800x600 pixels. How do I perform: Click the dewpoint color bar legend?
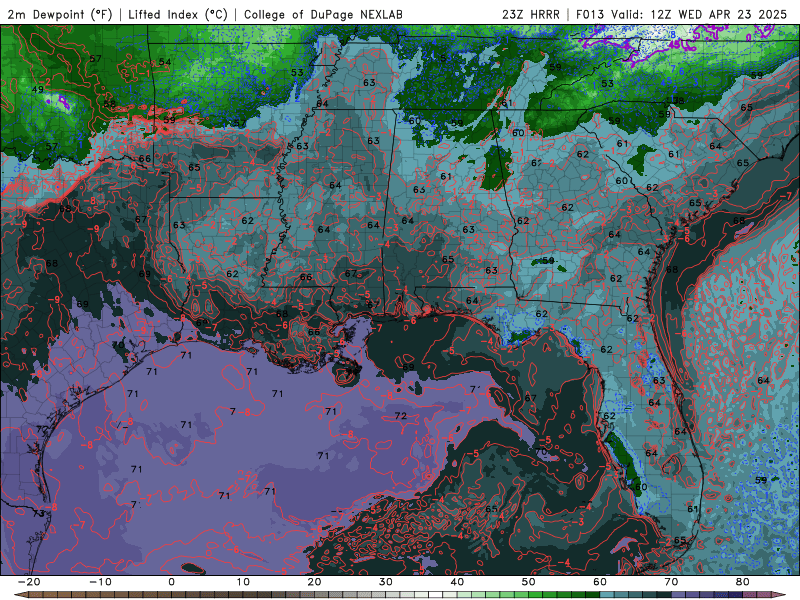[400, 595]
